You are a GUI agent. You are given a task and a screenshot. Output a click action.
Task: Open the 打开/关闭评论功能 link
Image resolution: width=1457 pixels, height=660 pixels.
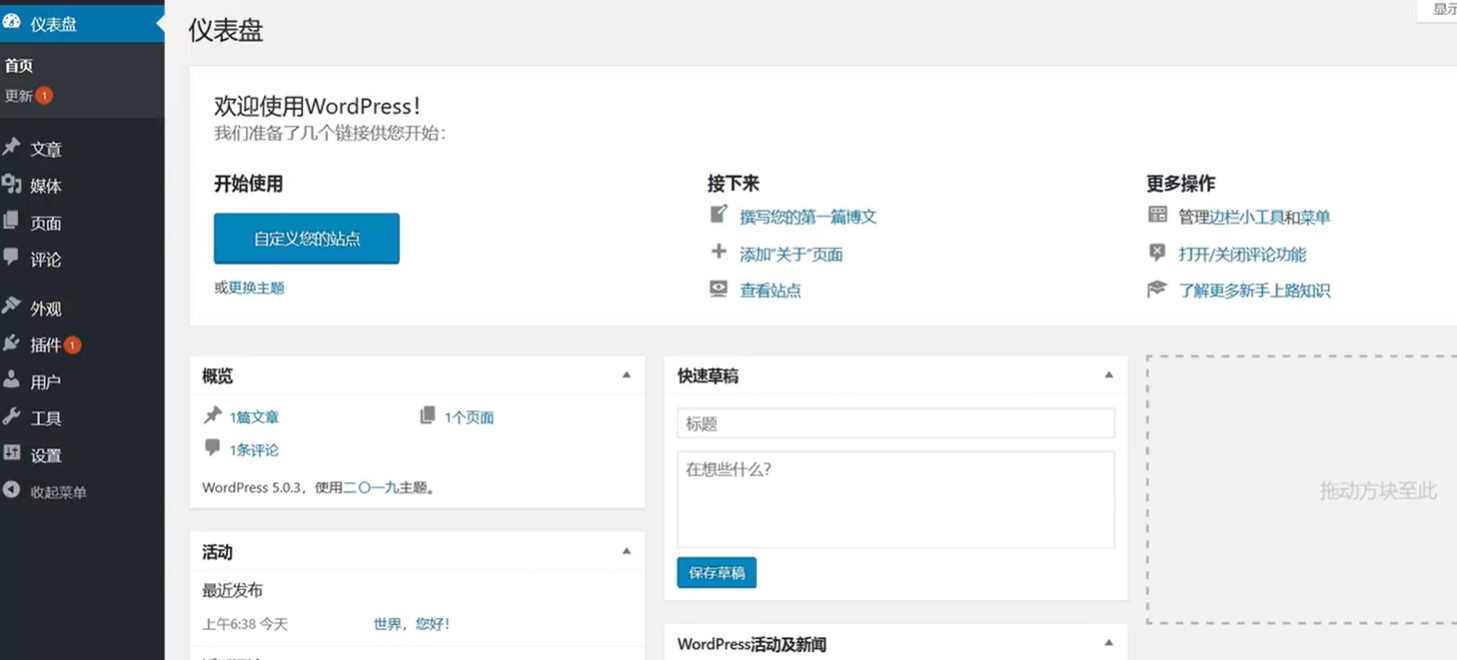[x=1242, y=254]
